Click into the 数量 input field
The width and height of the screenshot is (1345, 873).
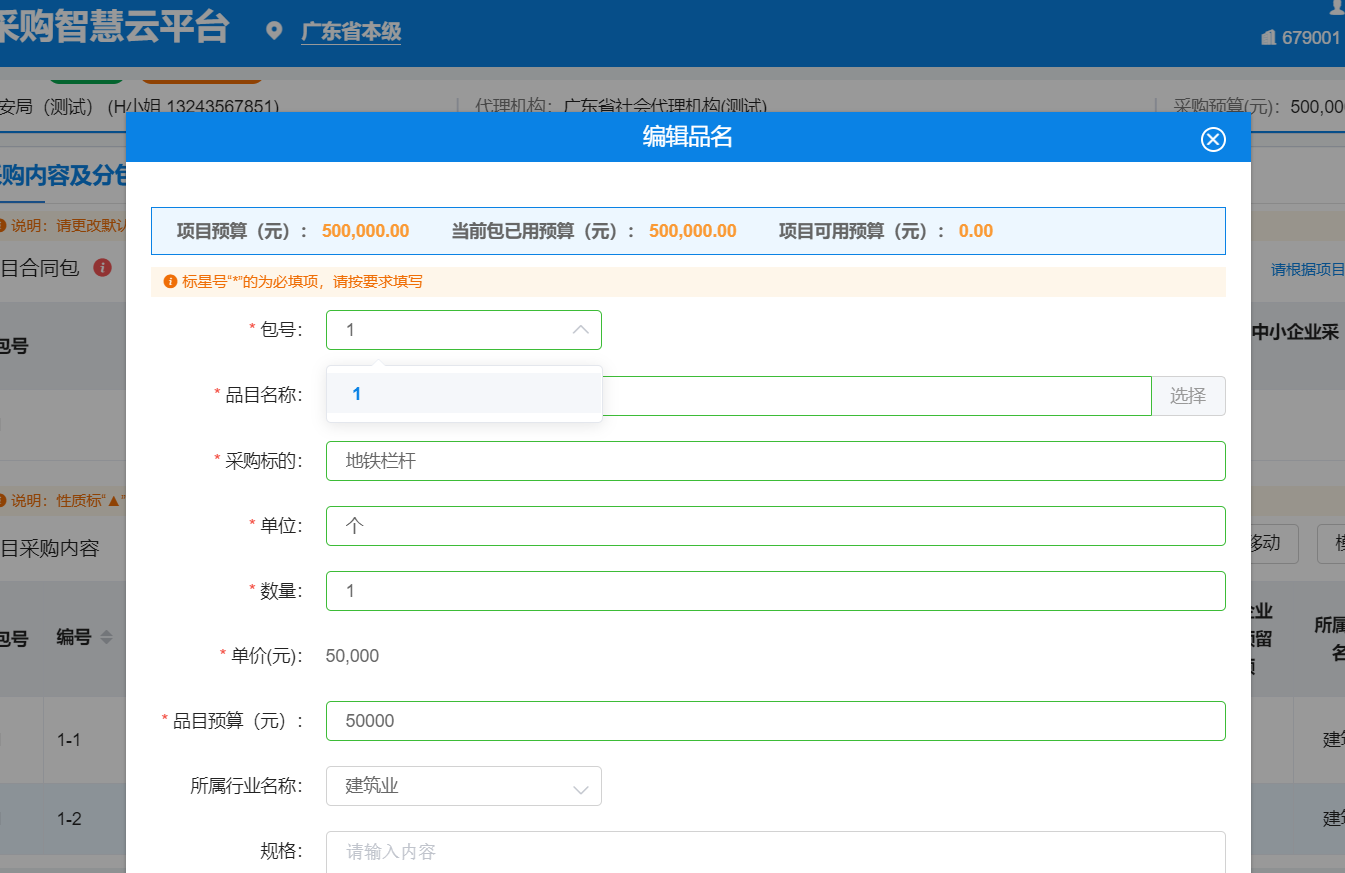point(775,591)
